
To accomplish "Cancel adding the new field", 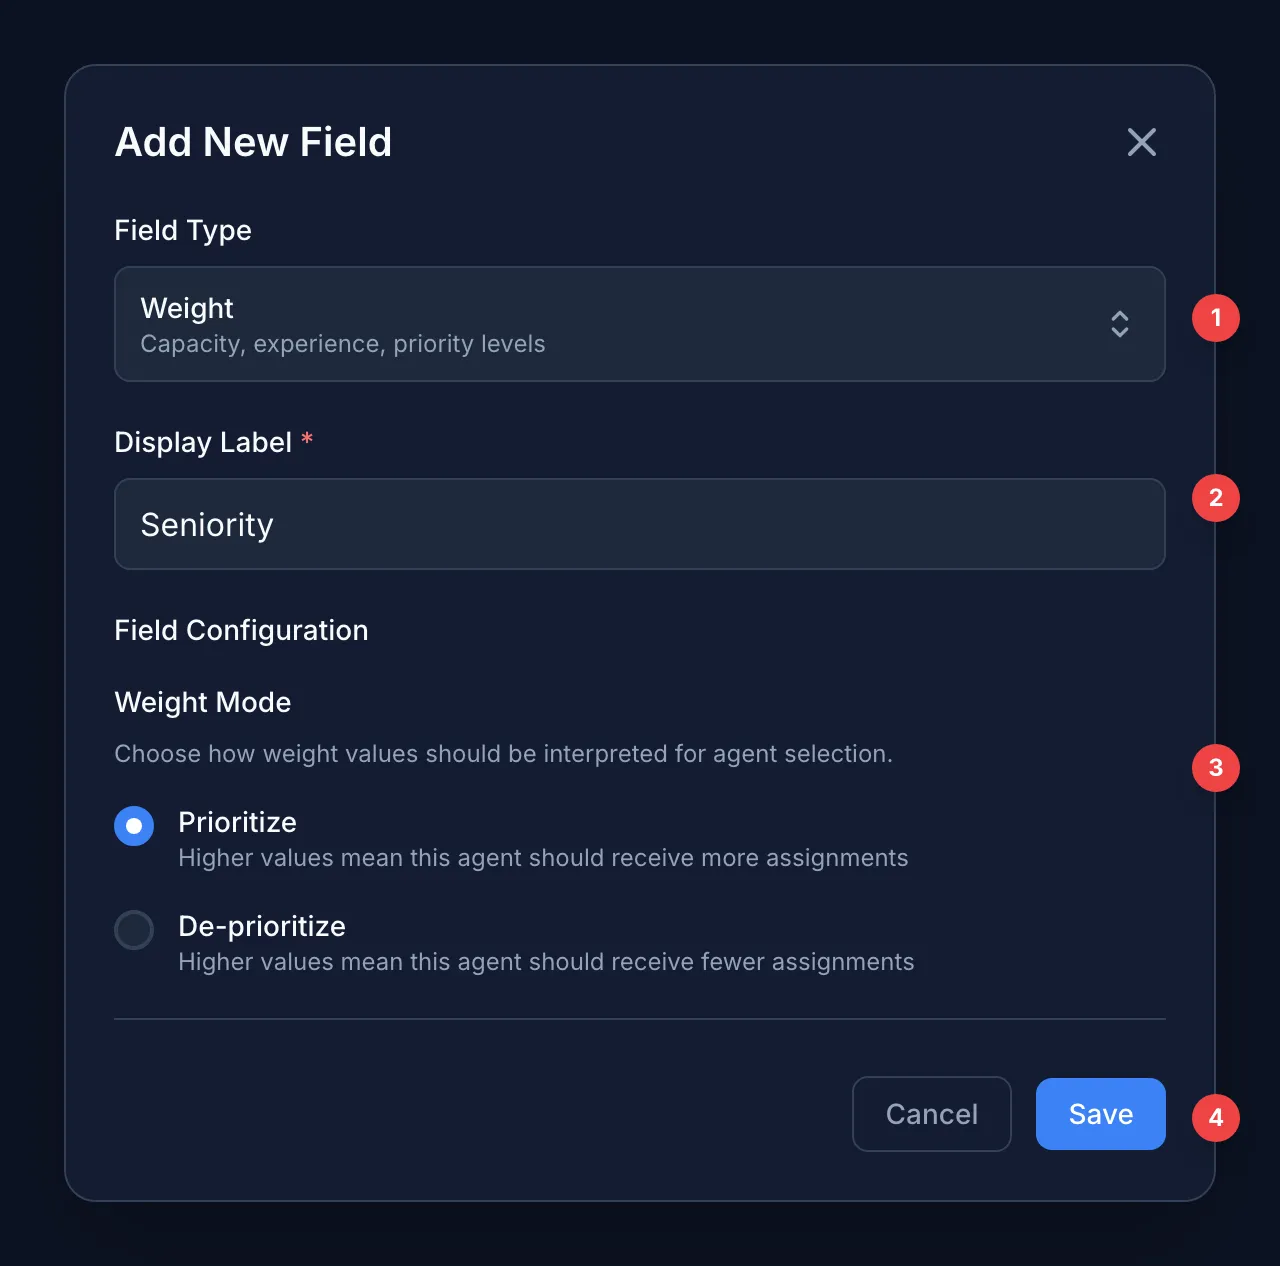I will pyautogui.click(x=931, y=1114).
